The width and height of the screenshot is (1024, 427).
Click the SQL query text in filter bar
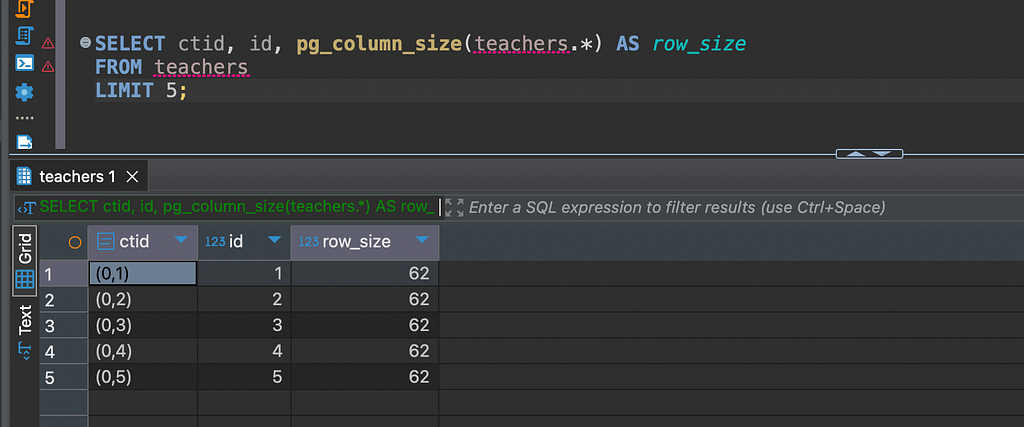pos(237,208)
